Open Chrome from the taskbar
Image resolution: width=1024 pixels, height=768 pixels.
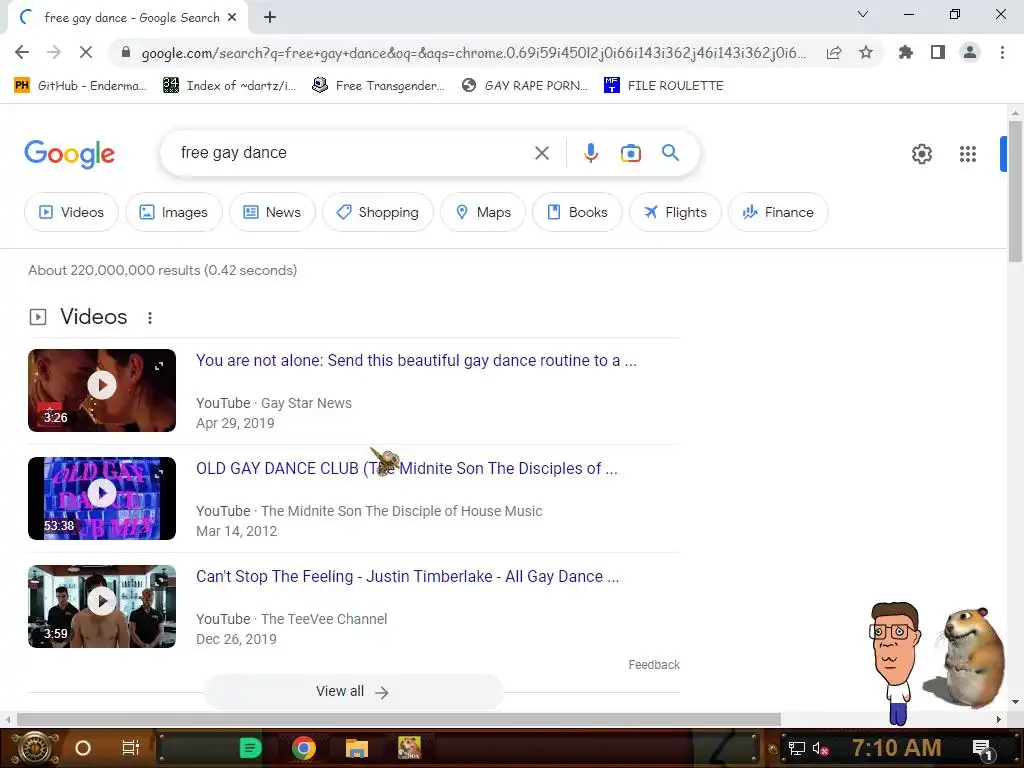pyautogui.click(x=304, y=748)
